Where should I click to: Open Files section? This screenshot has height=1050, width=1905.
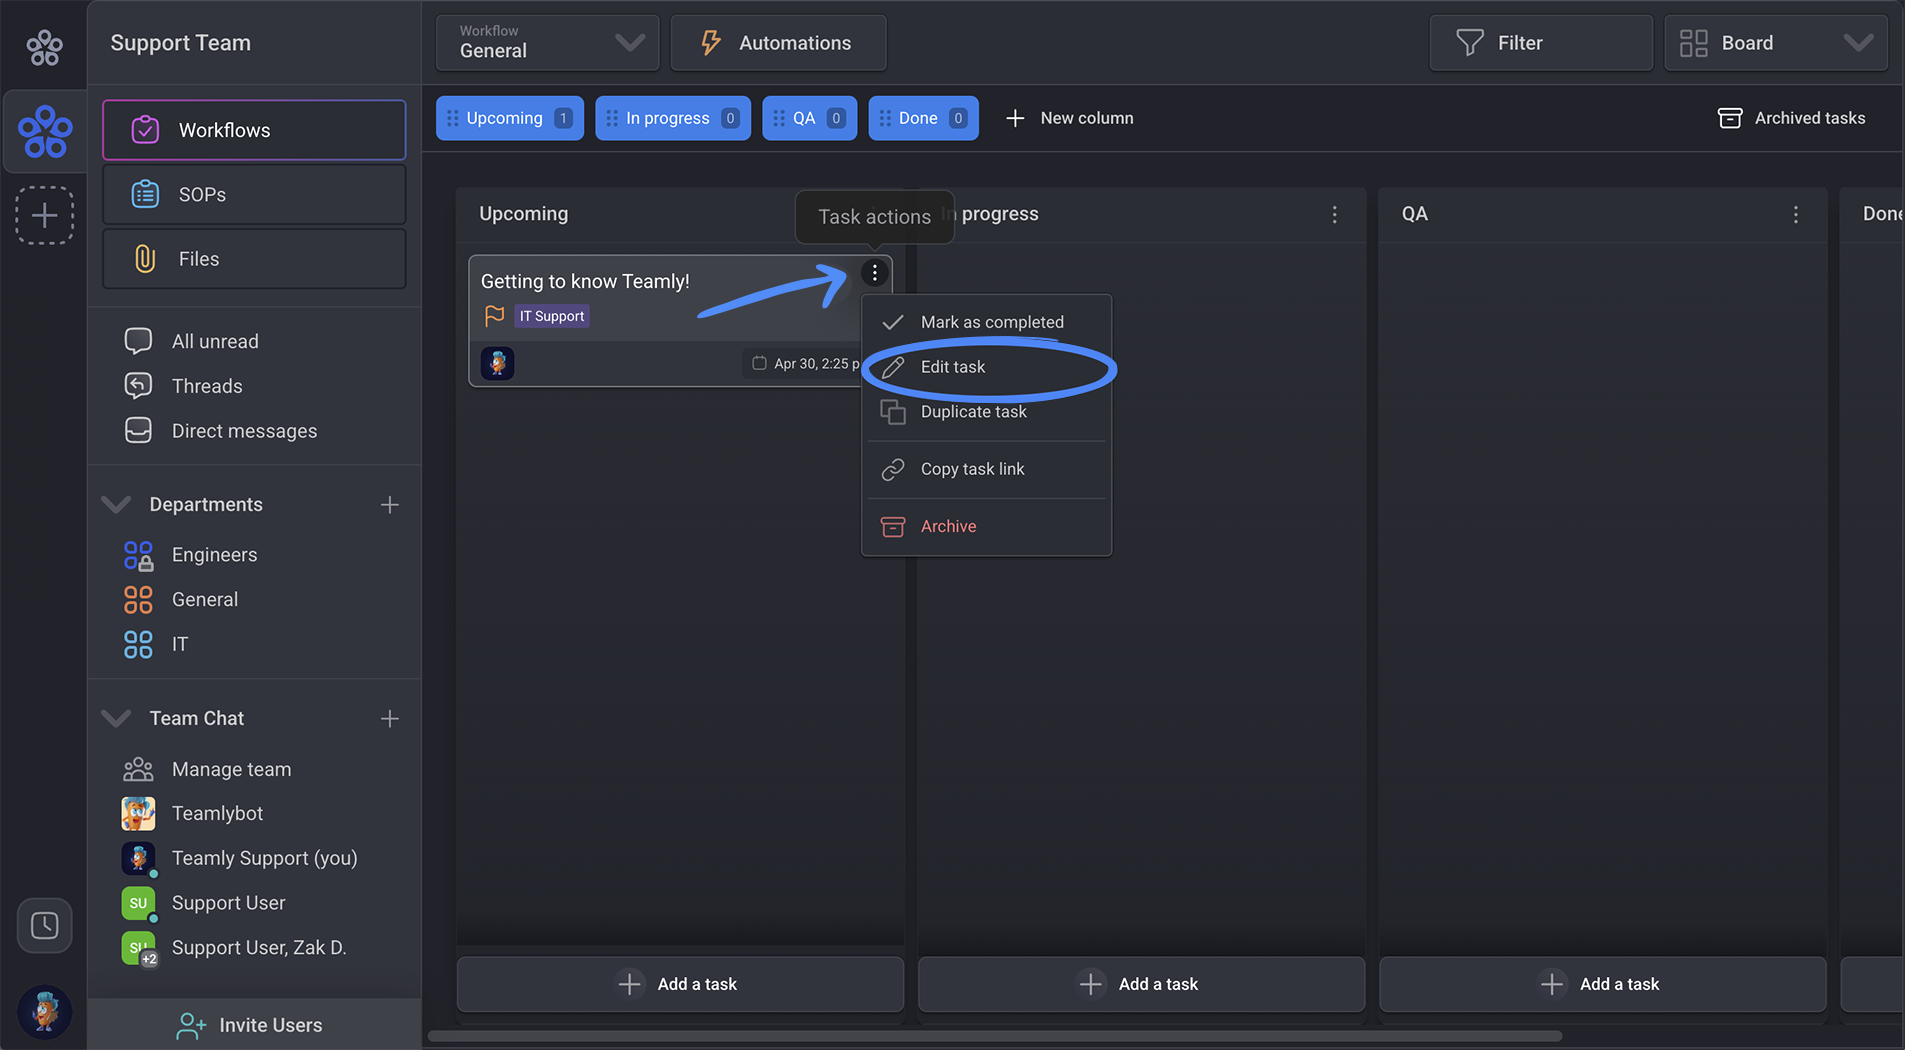(x=254, y=259)
